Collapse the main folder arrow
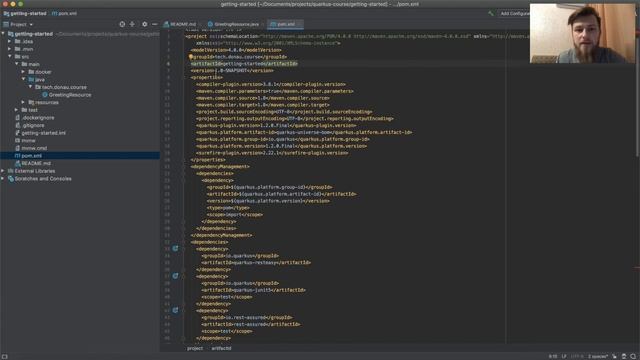Screen dimensions: 640x360 17,64
